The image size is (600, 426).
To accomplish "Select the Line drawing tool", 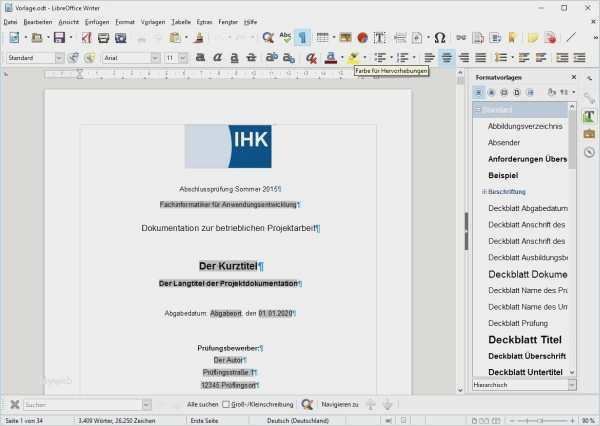I will pyautogui.click(x=571, y=38).
